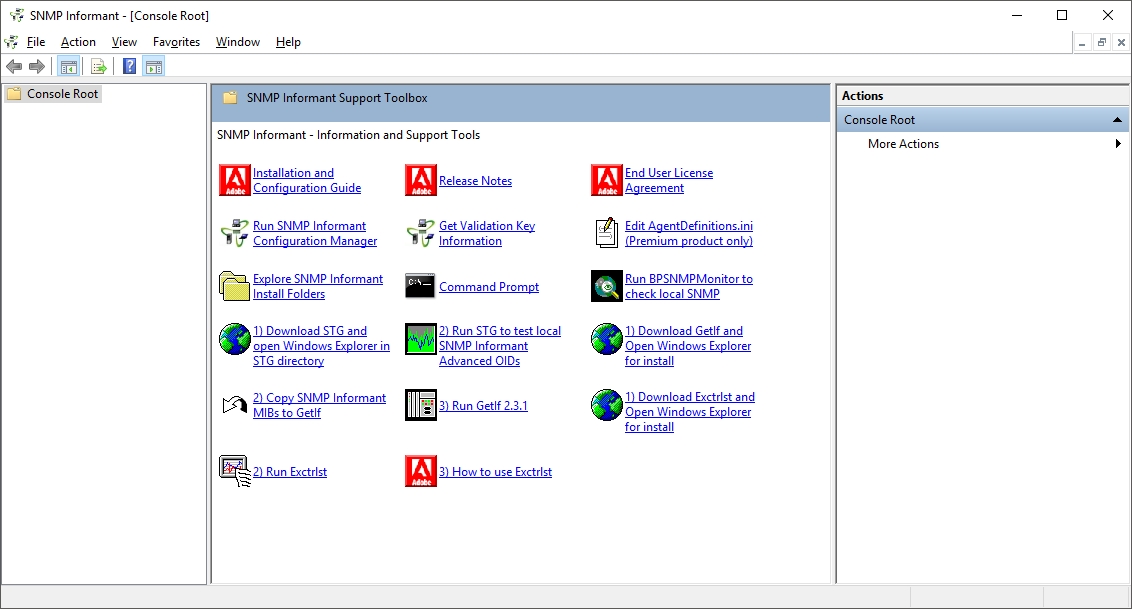Open the Get Validation Key Information link
The width and height of the screenshot is (1132, 609).
487,233
